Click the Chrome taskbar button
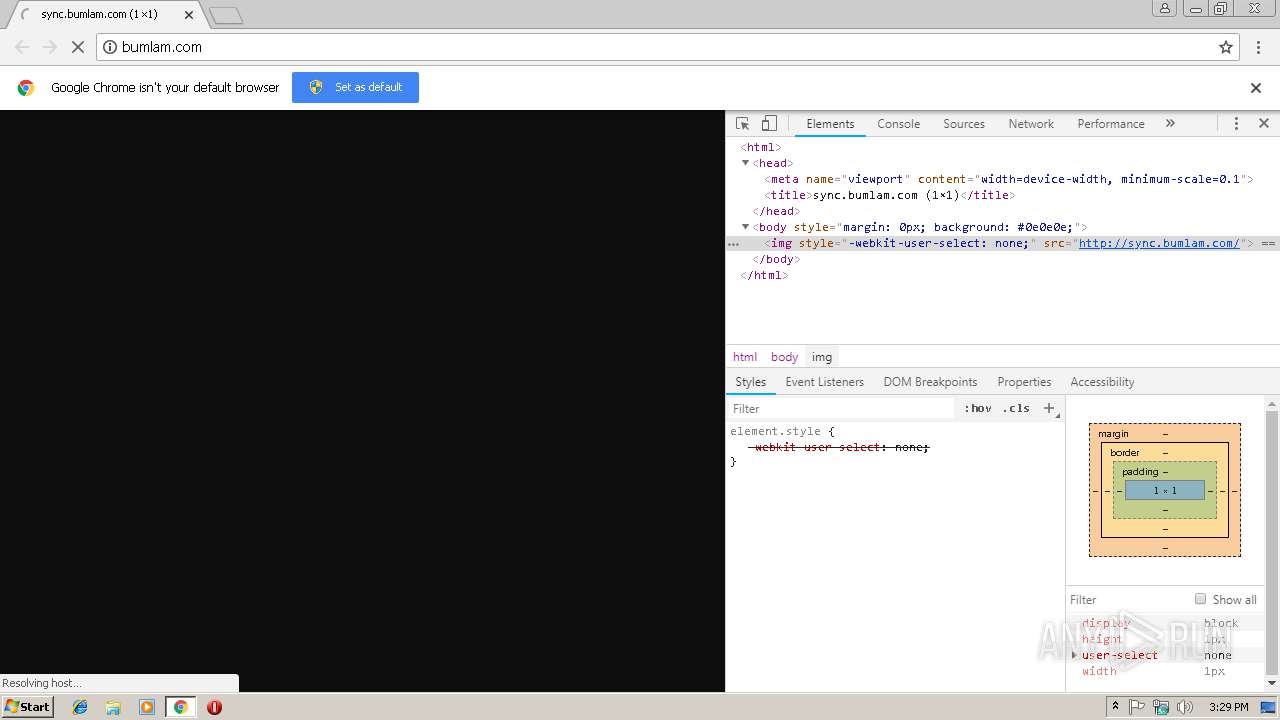 (x=180, y=707)
